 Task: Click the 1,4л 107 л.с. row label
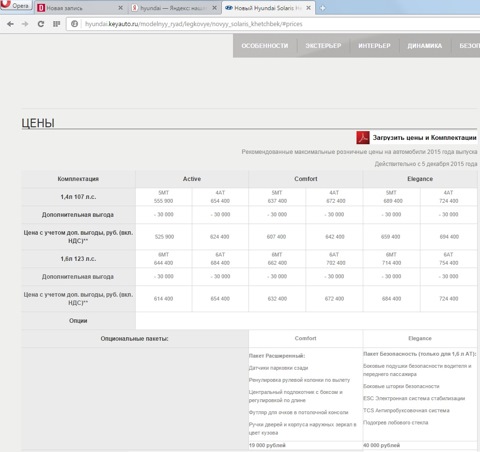pos(78,197)
